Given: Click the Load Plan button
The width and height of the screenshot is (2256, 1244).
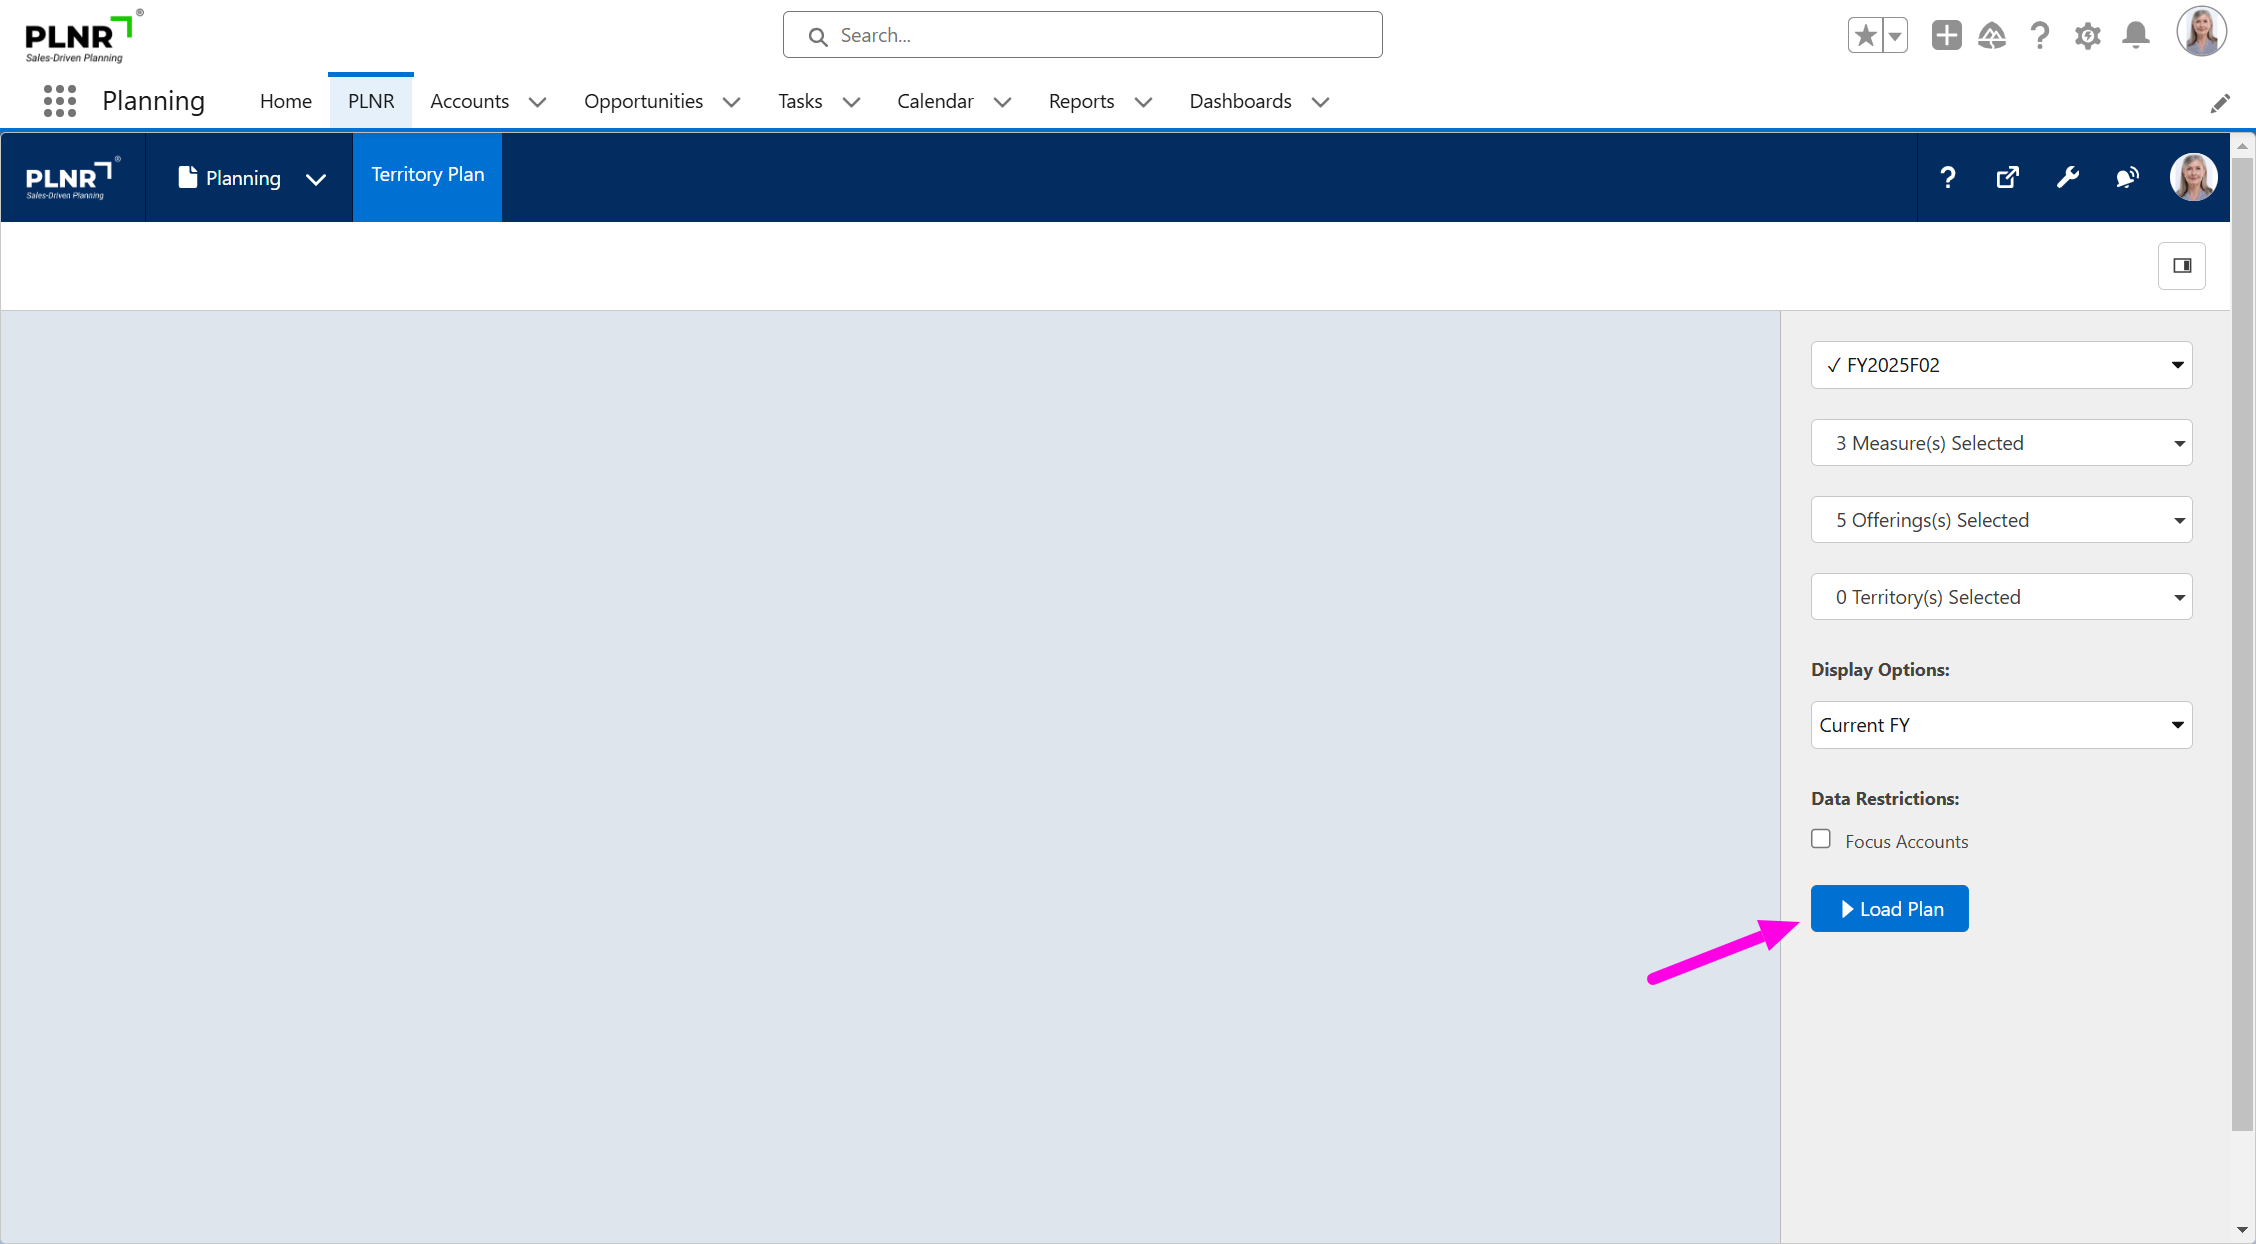Looking at the screenshot, I should (1889, 909).
